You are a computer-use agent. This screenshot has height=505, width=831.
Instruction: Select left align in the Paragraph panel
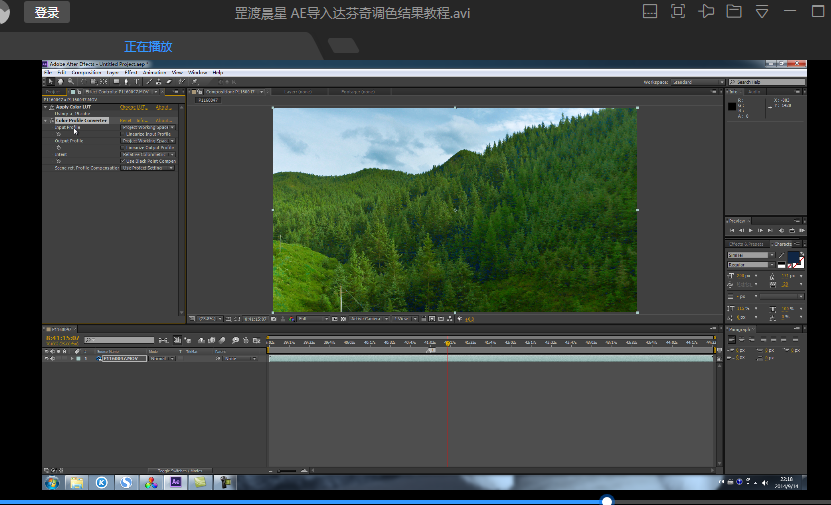pyautogui.click(x=731, y=340)
